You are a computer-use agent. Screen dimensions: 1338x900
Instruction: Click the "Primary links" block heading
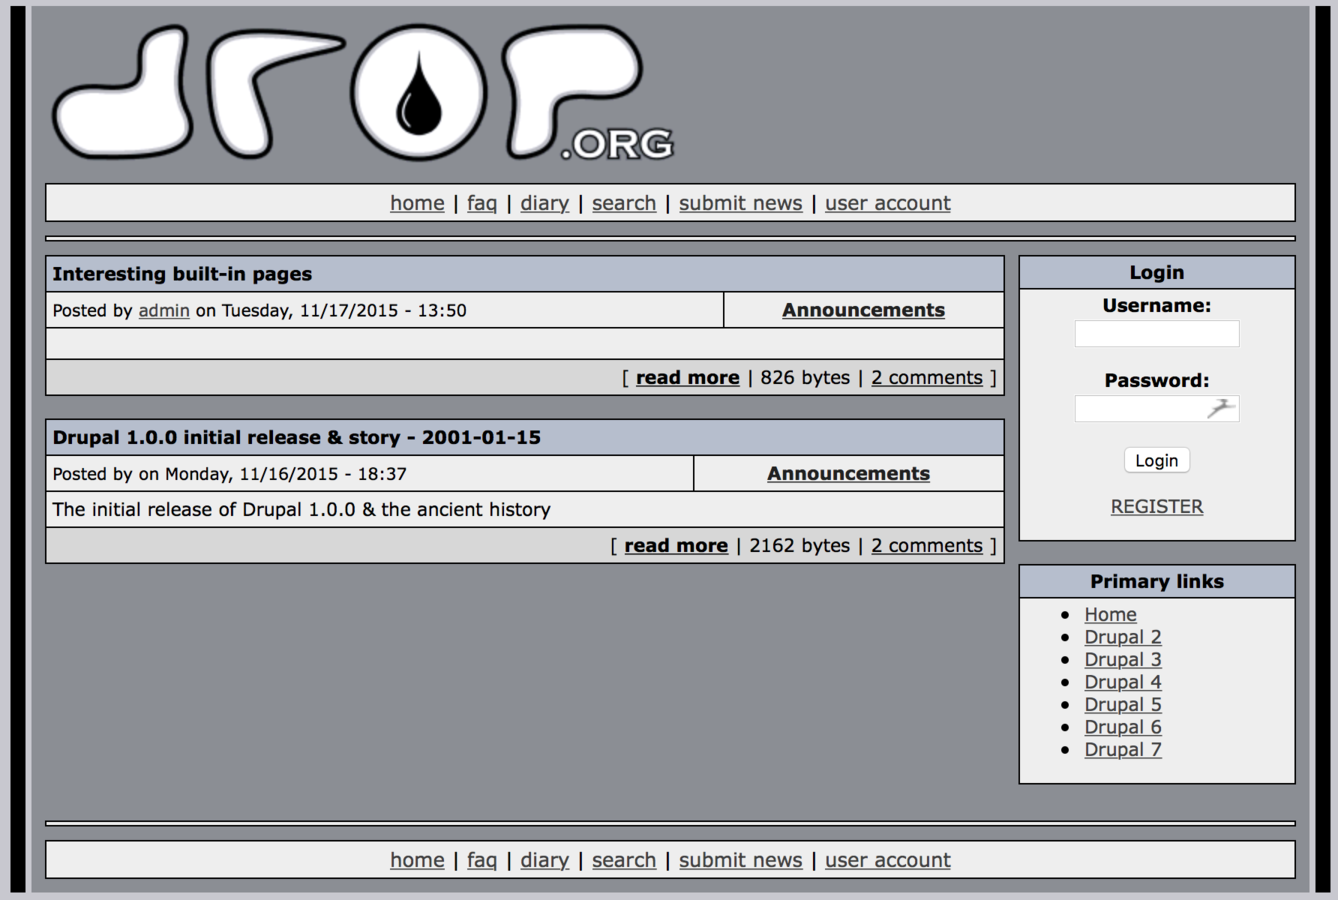[1157, 581]
